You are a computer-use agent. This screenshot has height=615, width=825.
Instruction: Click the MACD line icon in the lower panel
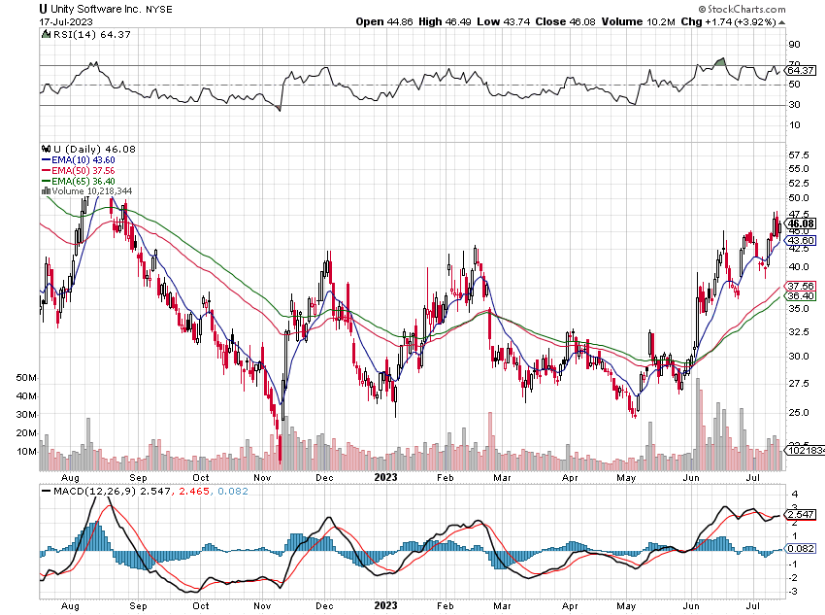44,491
